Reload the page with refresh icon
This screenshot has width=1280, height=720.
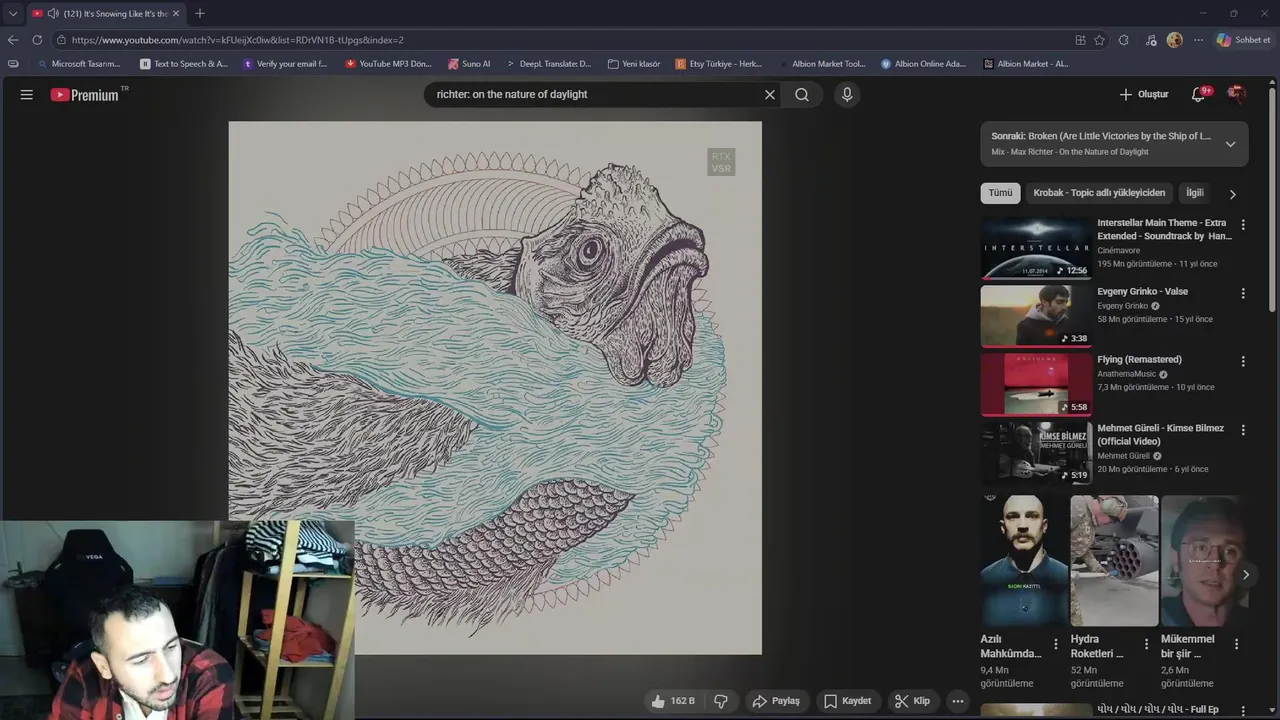click(37, 40)
